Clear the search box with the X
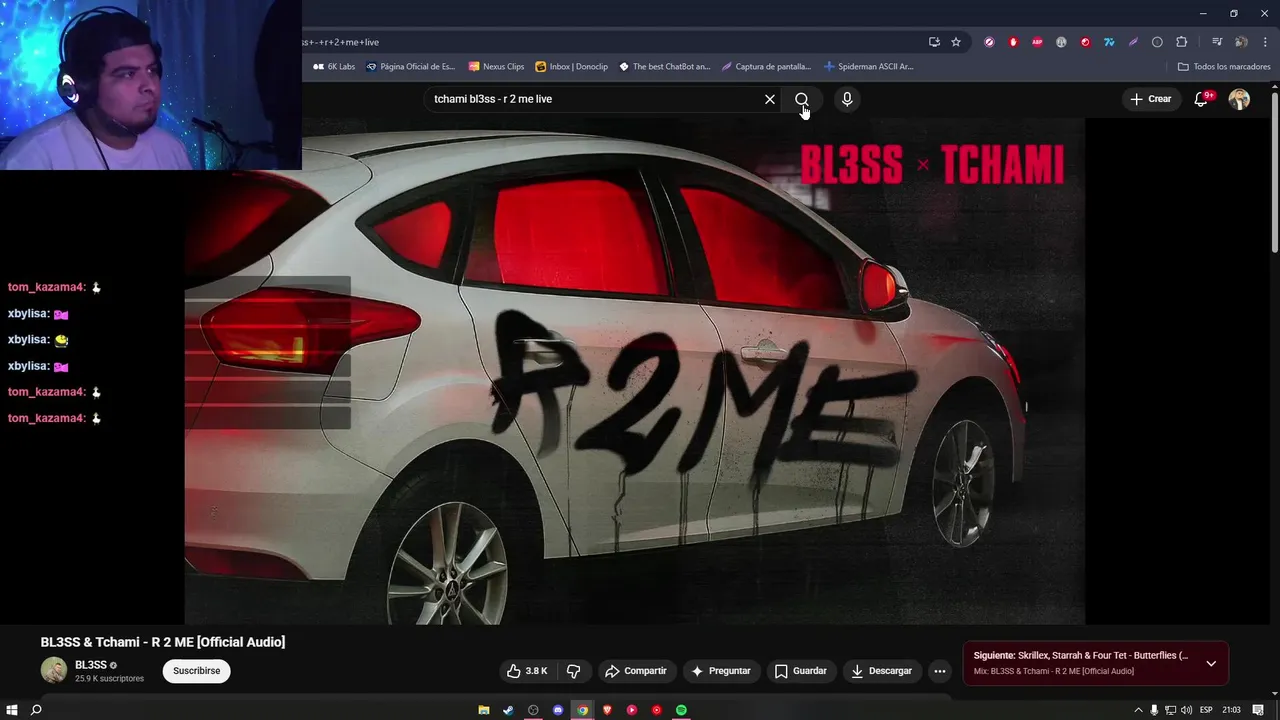Image resolution: width=1280 pixels, height=720 pixels. pyautogui.click(x=770, y=99)
